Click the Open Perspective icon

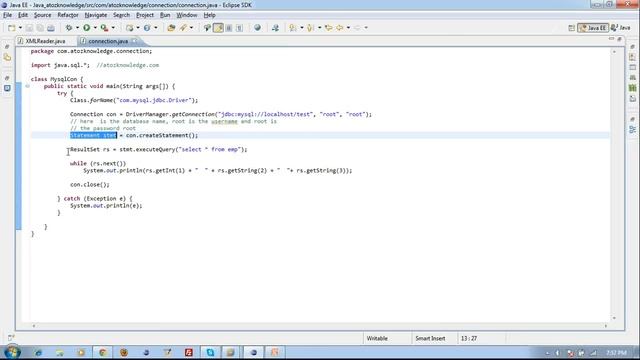(x=571, y=28)
